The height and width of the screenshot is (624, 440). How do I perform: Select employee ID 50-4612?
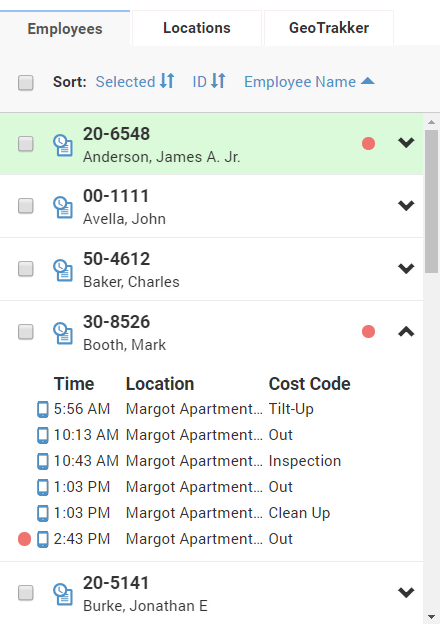pyautogui.click(x=117, y=259)
